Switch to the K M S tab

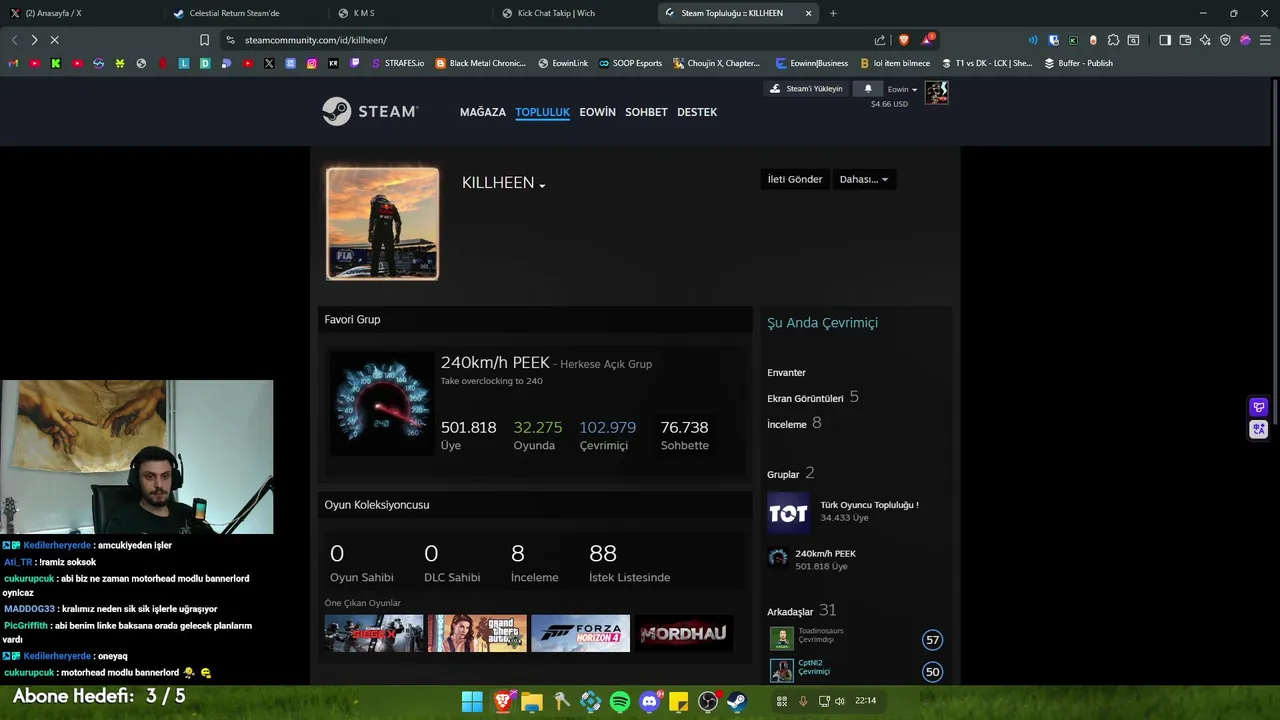pyautogui.click(x=410, y=13)
